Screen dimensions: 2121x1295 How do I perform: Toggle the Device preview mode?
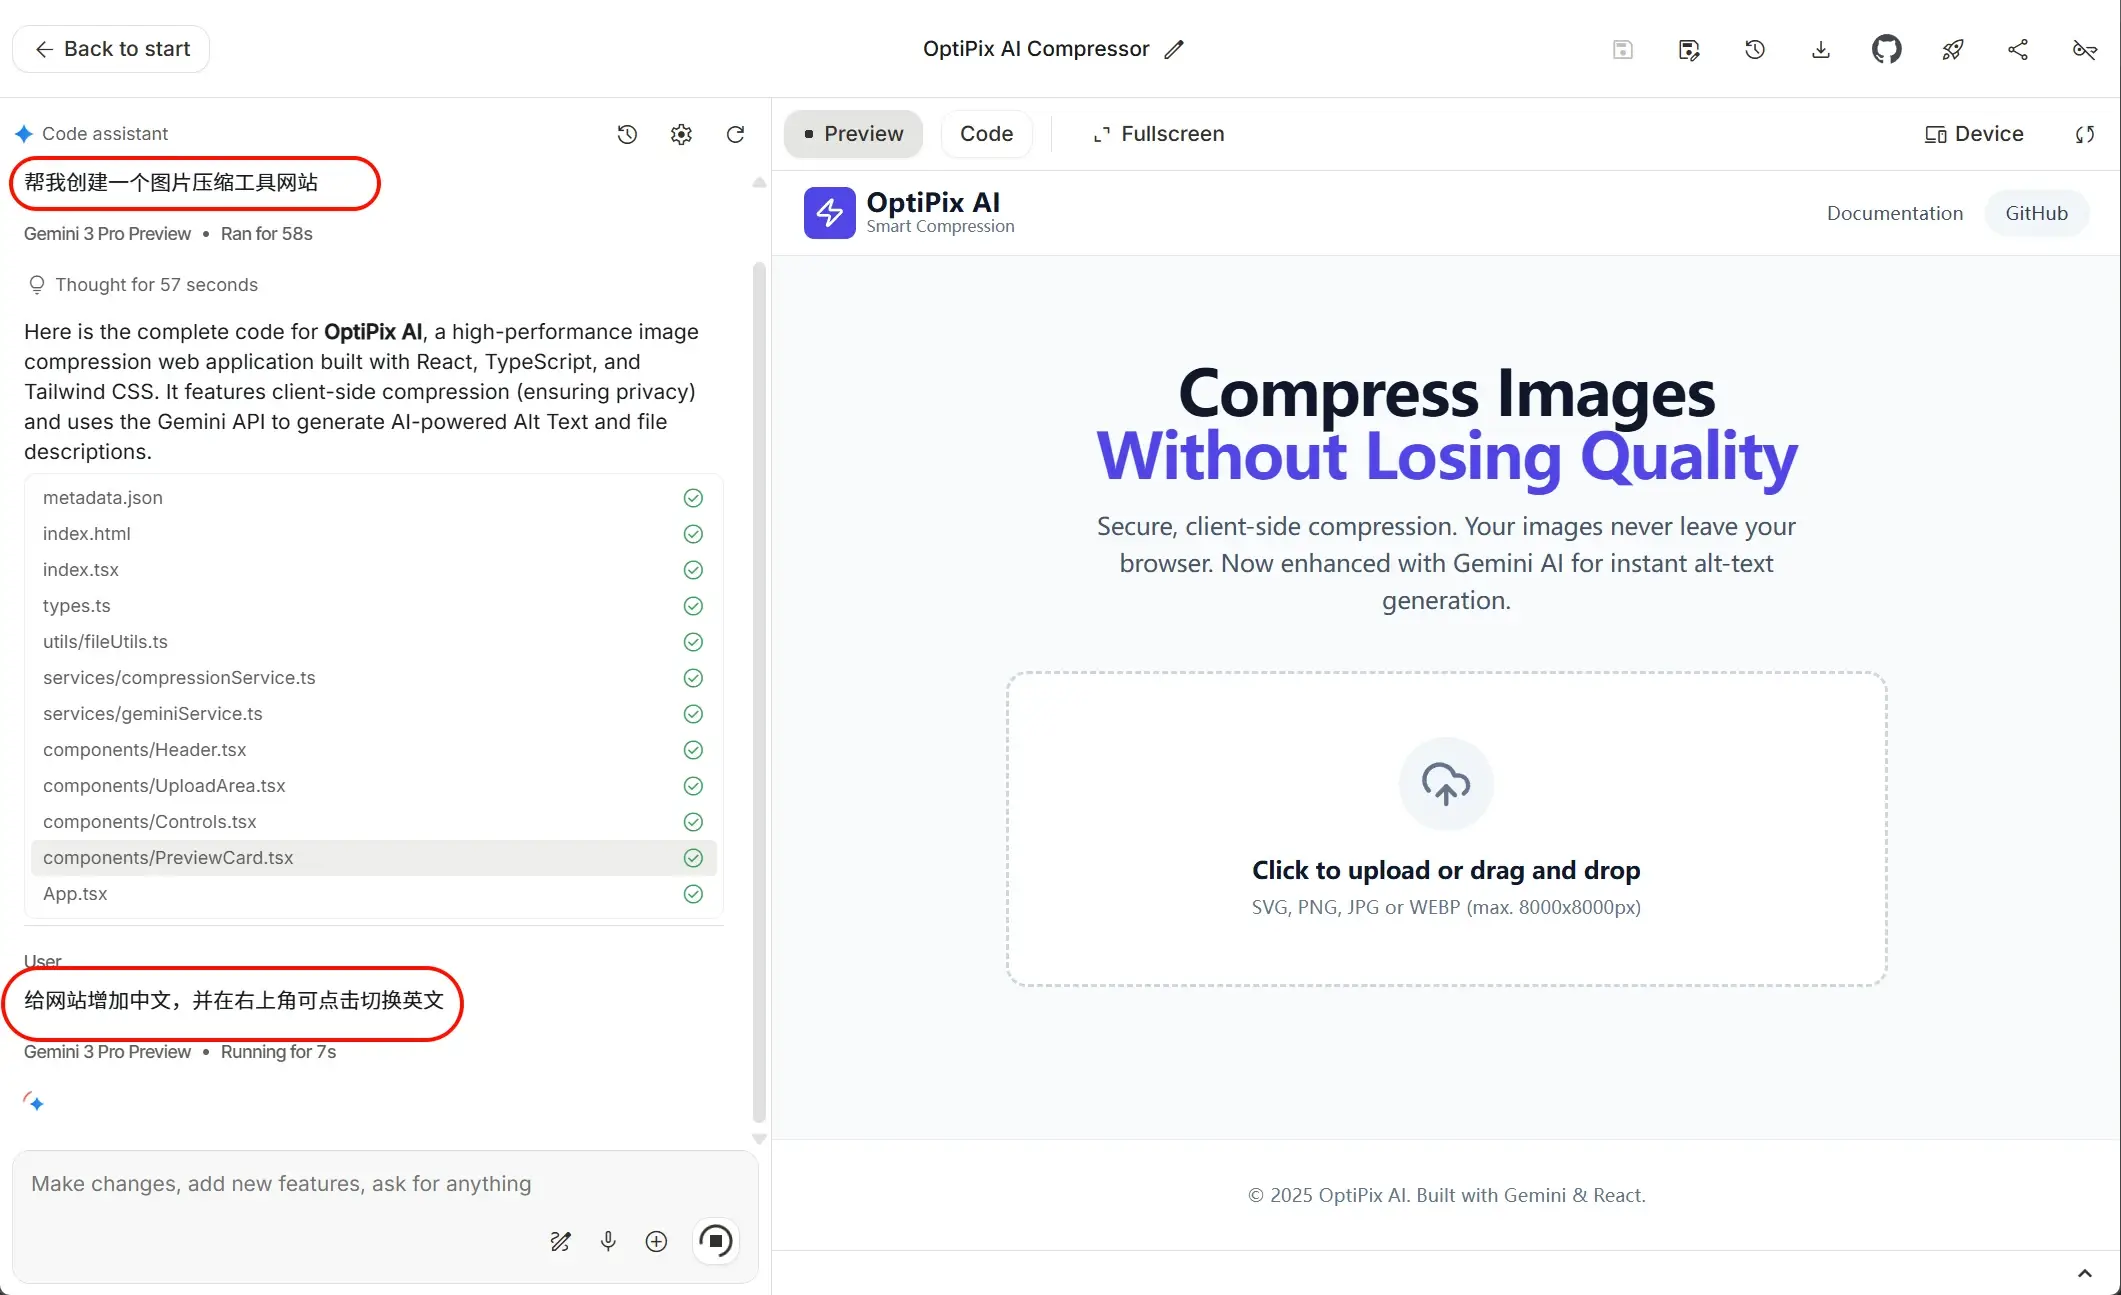(x=1974, y=134)
